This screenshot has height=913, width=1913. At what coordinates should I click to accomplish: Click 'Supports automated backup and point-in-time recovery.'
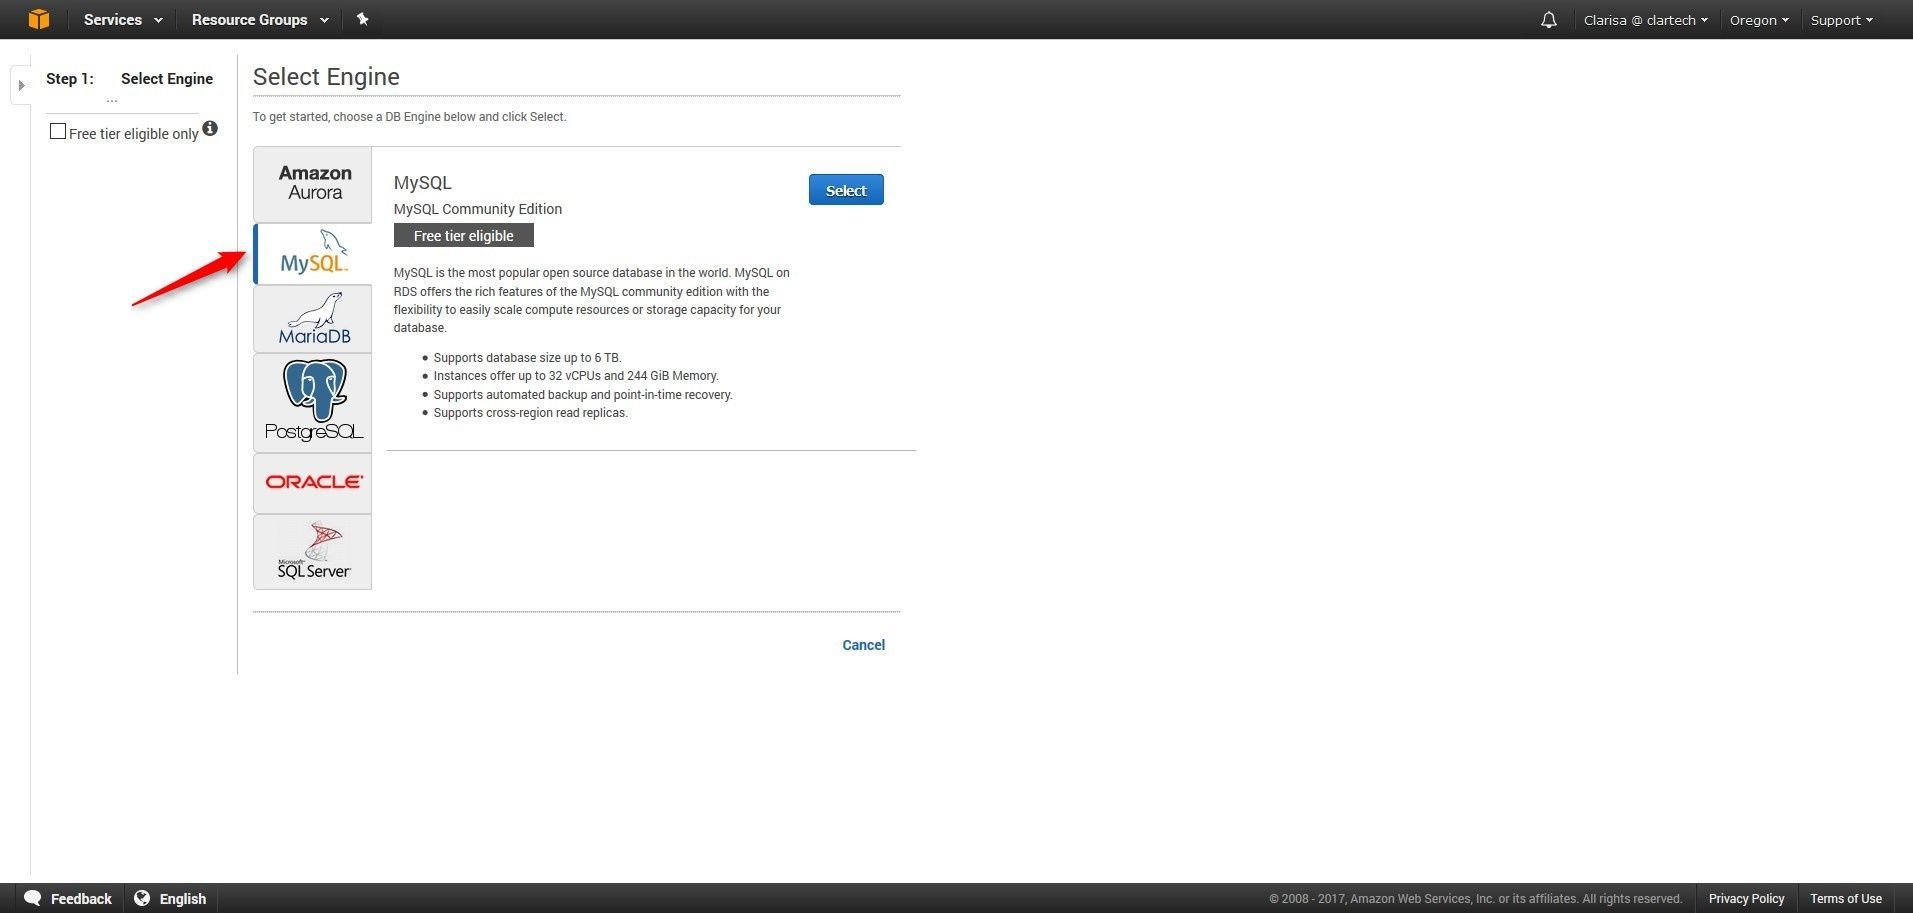click(583, 395)
